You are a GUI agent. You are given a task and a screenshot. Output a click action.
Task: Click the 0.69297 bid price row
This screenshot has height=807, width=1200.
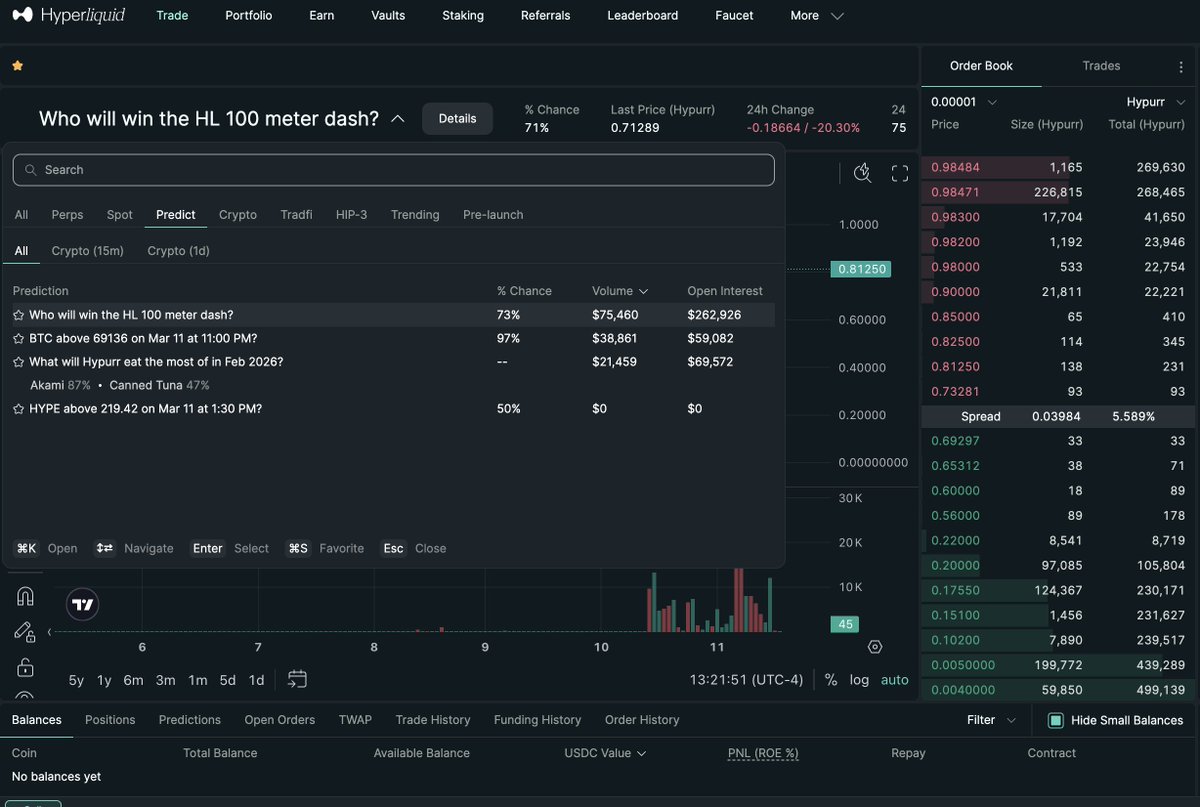point(1058,440)
